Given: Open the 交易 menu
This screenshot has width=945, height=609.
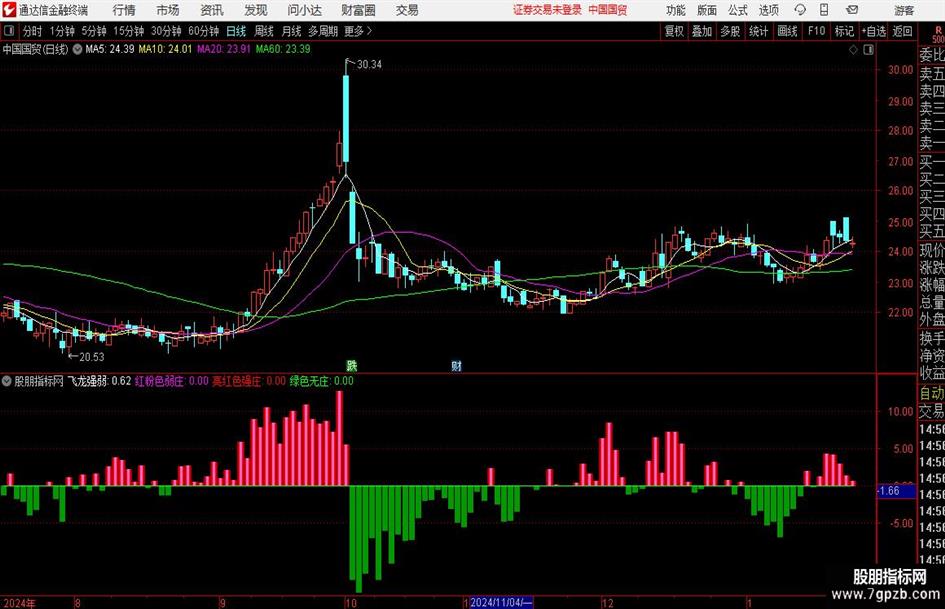Looking at the screenshot, I should 407,10.
